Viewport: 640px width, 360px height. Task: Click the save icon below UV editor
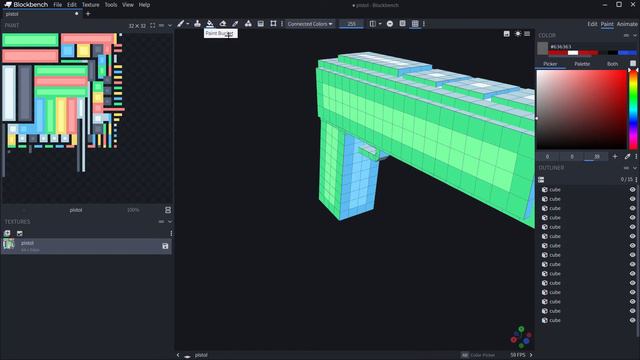click(x=168, y=210)
